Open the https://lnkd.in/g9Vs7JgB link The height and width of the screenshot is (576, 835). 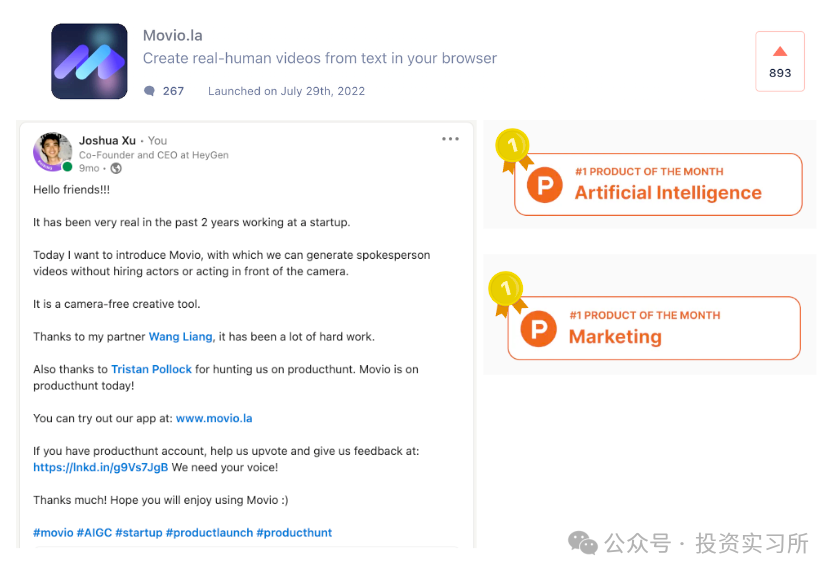click(101, 467)
